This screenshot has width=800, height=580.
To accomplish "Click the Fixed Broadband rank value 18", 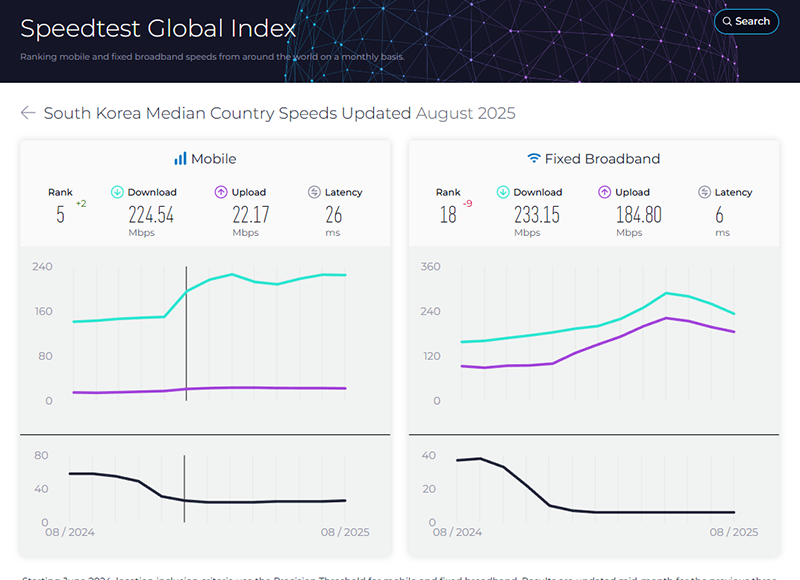I will (447, 213).
